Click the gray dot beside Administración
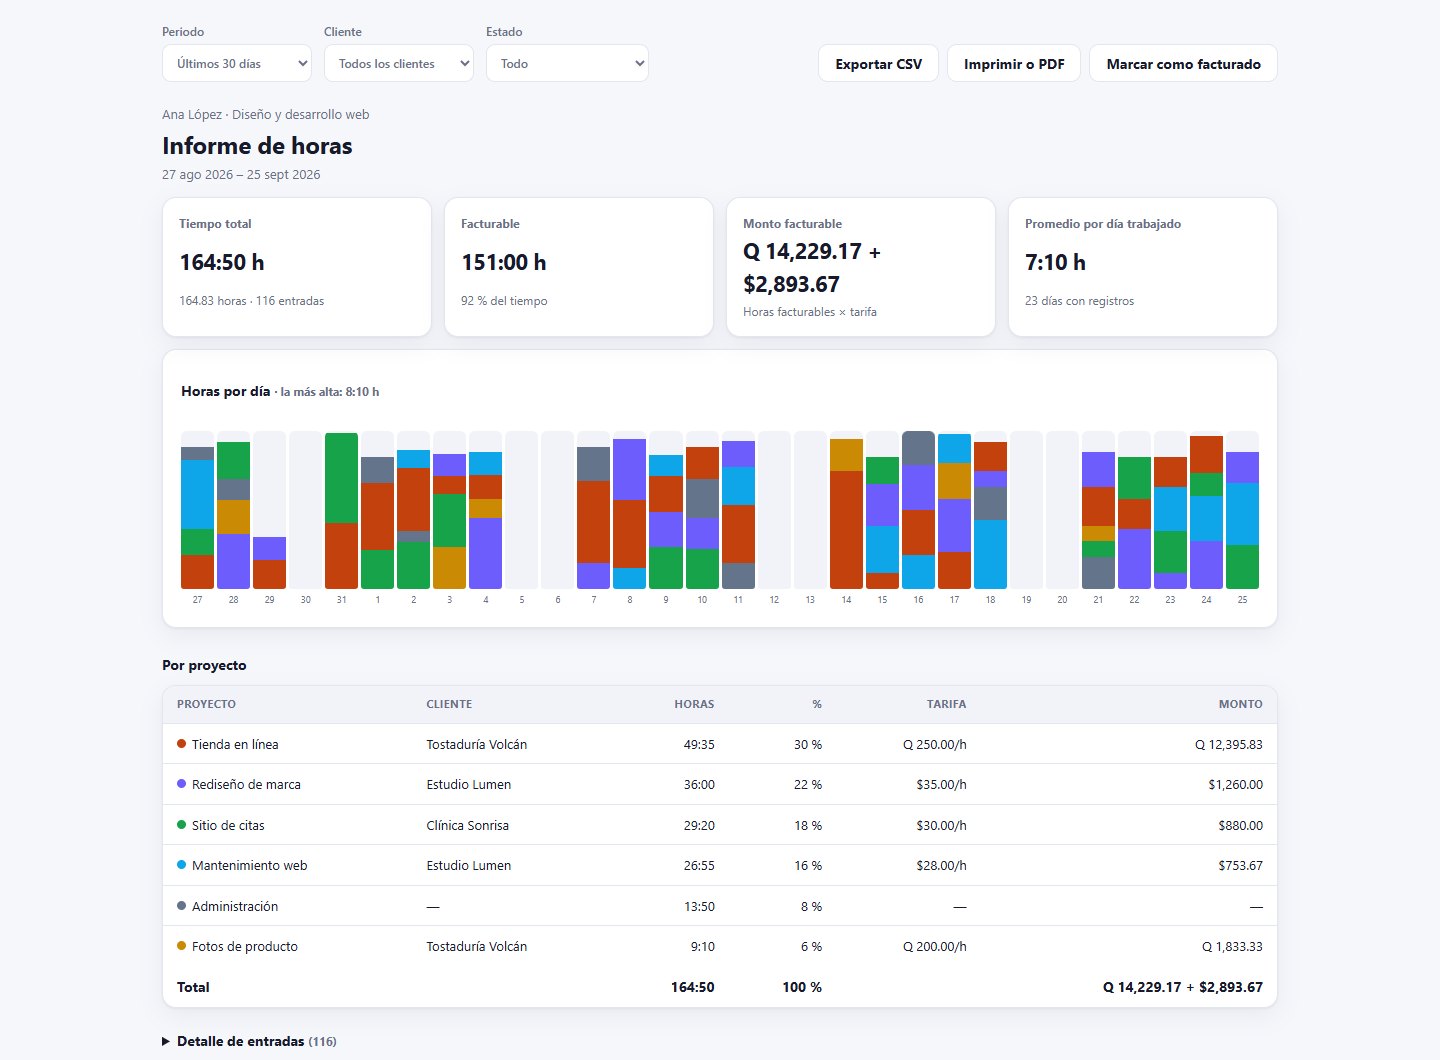Screen dimensions: 1440x1060 (x=181, y=906)
